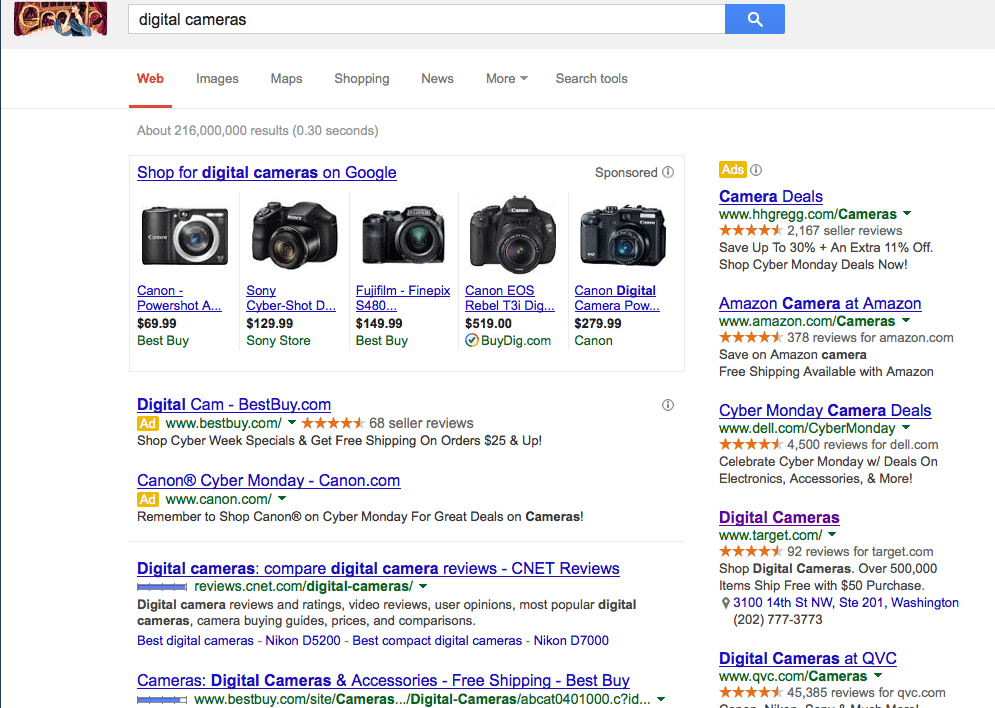Expand dropdown arrow next to www.canon.com/
The height and width of the screenshot is (708, 995).
click(282, 499)
